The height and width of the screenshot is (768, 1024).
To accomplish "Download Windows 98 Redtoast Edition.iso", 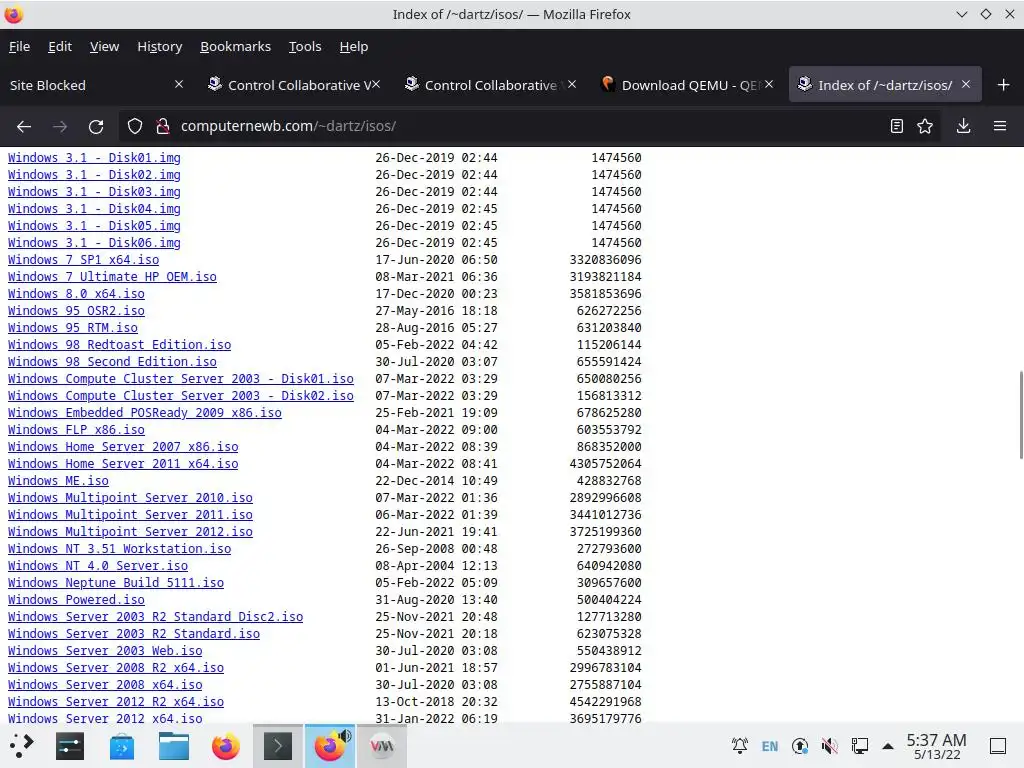I will [x=120, y=344].
